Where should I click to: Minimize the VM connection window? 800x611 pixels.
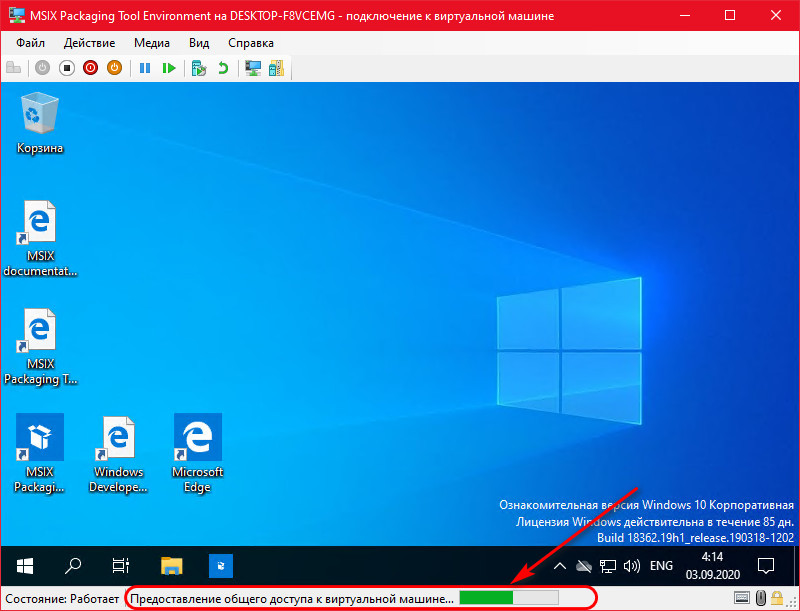click(x=685, y=15)
